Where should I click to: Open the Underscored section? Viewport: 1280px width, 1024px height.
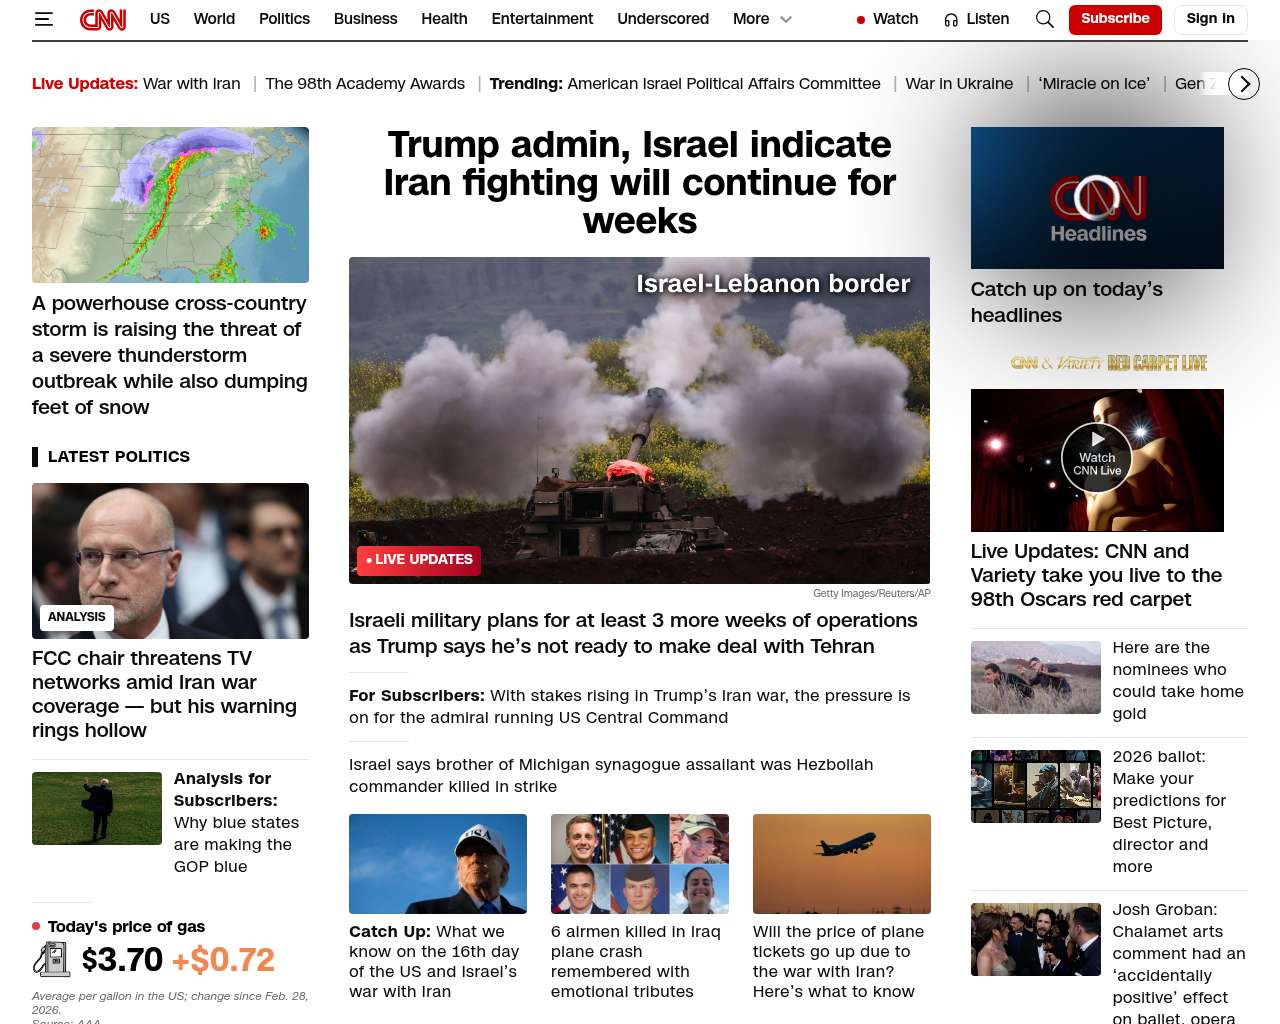point(663,19)
